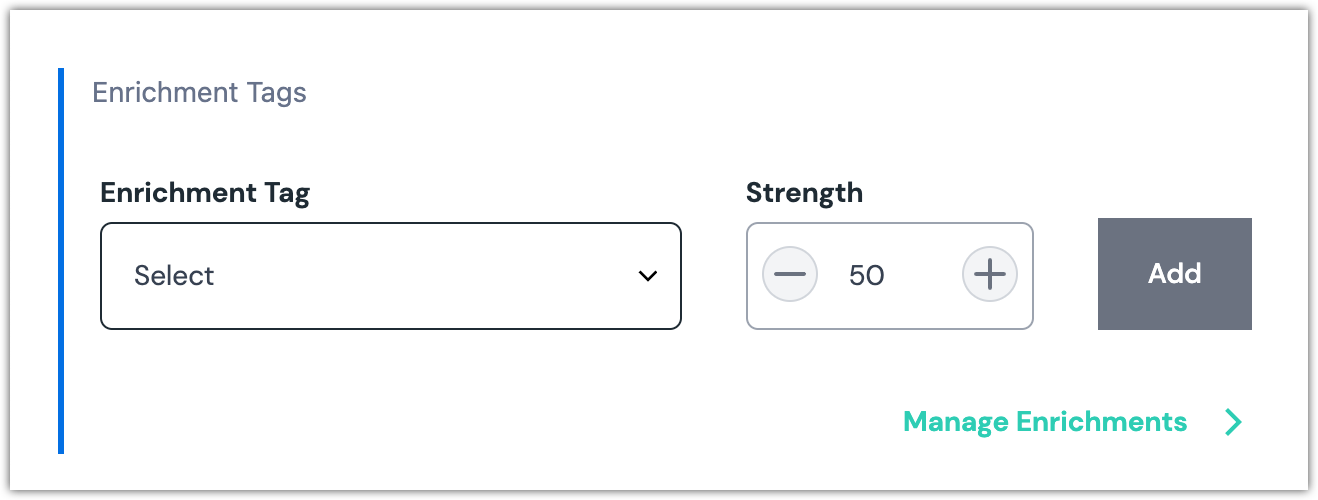
Task: Click the blue vertical section bar
Action: pyautogui.click(x=61, y=260)
